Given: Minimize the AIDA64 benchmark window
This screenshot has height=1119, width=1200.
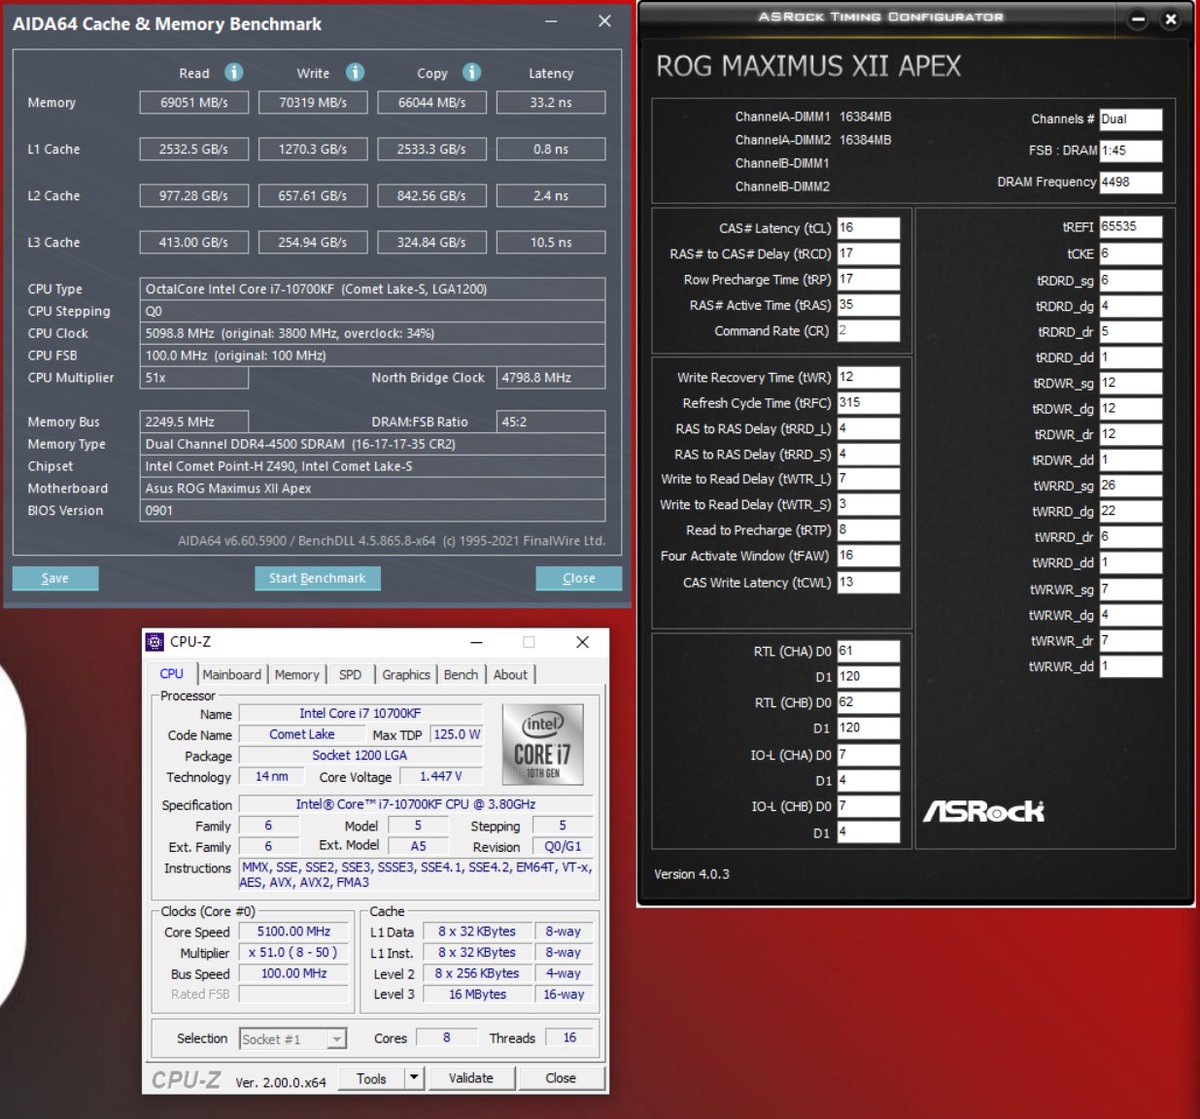Looking at the screenshot, I should (551, 21).
